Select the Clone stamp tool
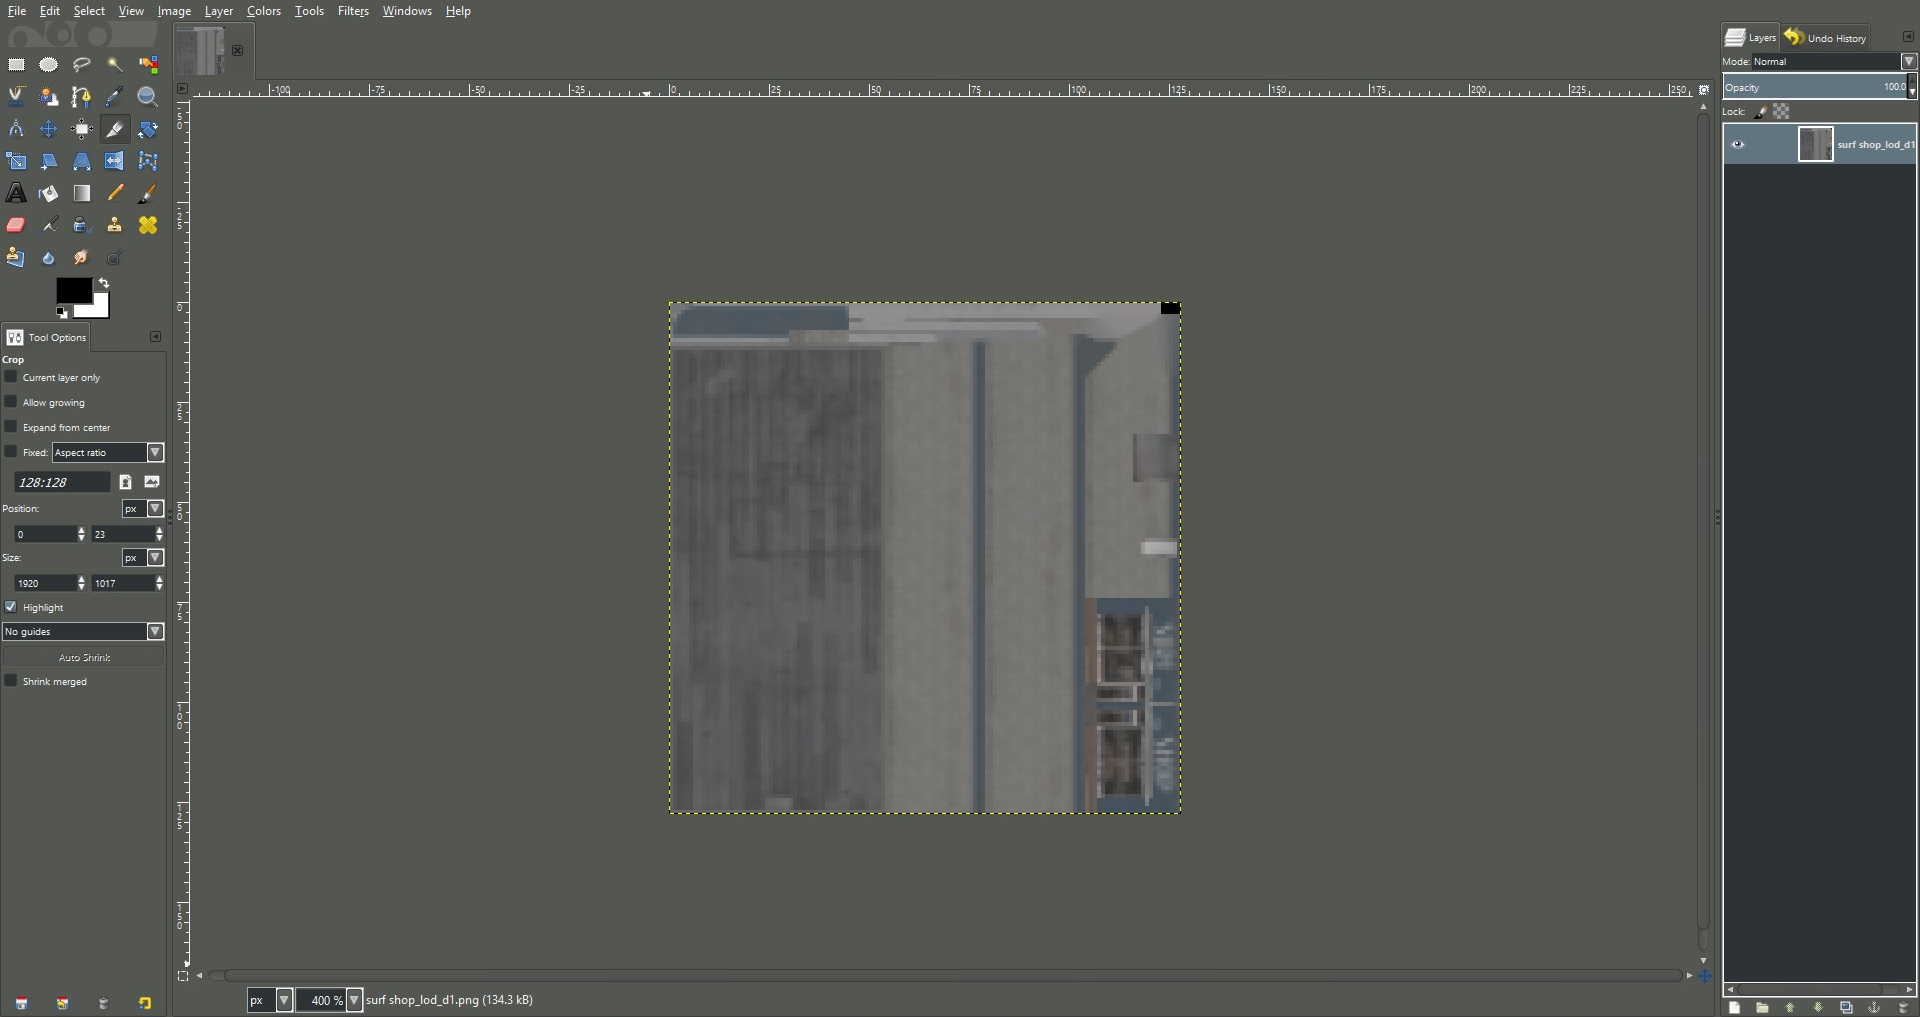The height and width of the screenshot is (1017, 1920). pyautogui.click(x=115, y=225)
